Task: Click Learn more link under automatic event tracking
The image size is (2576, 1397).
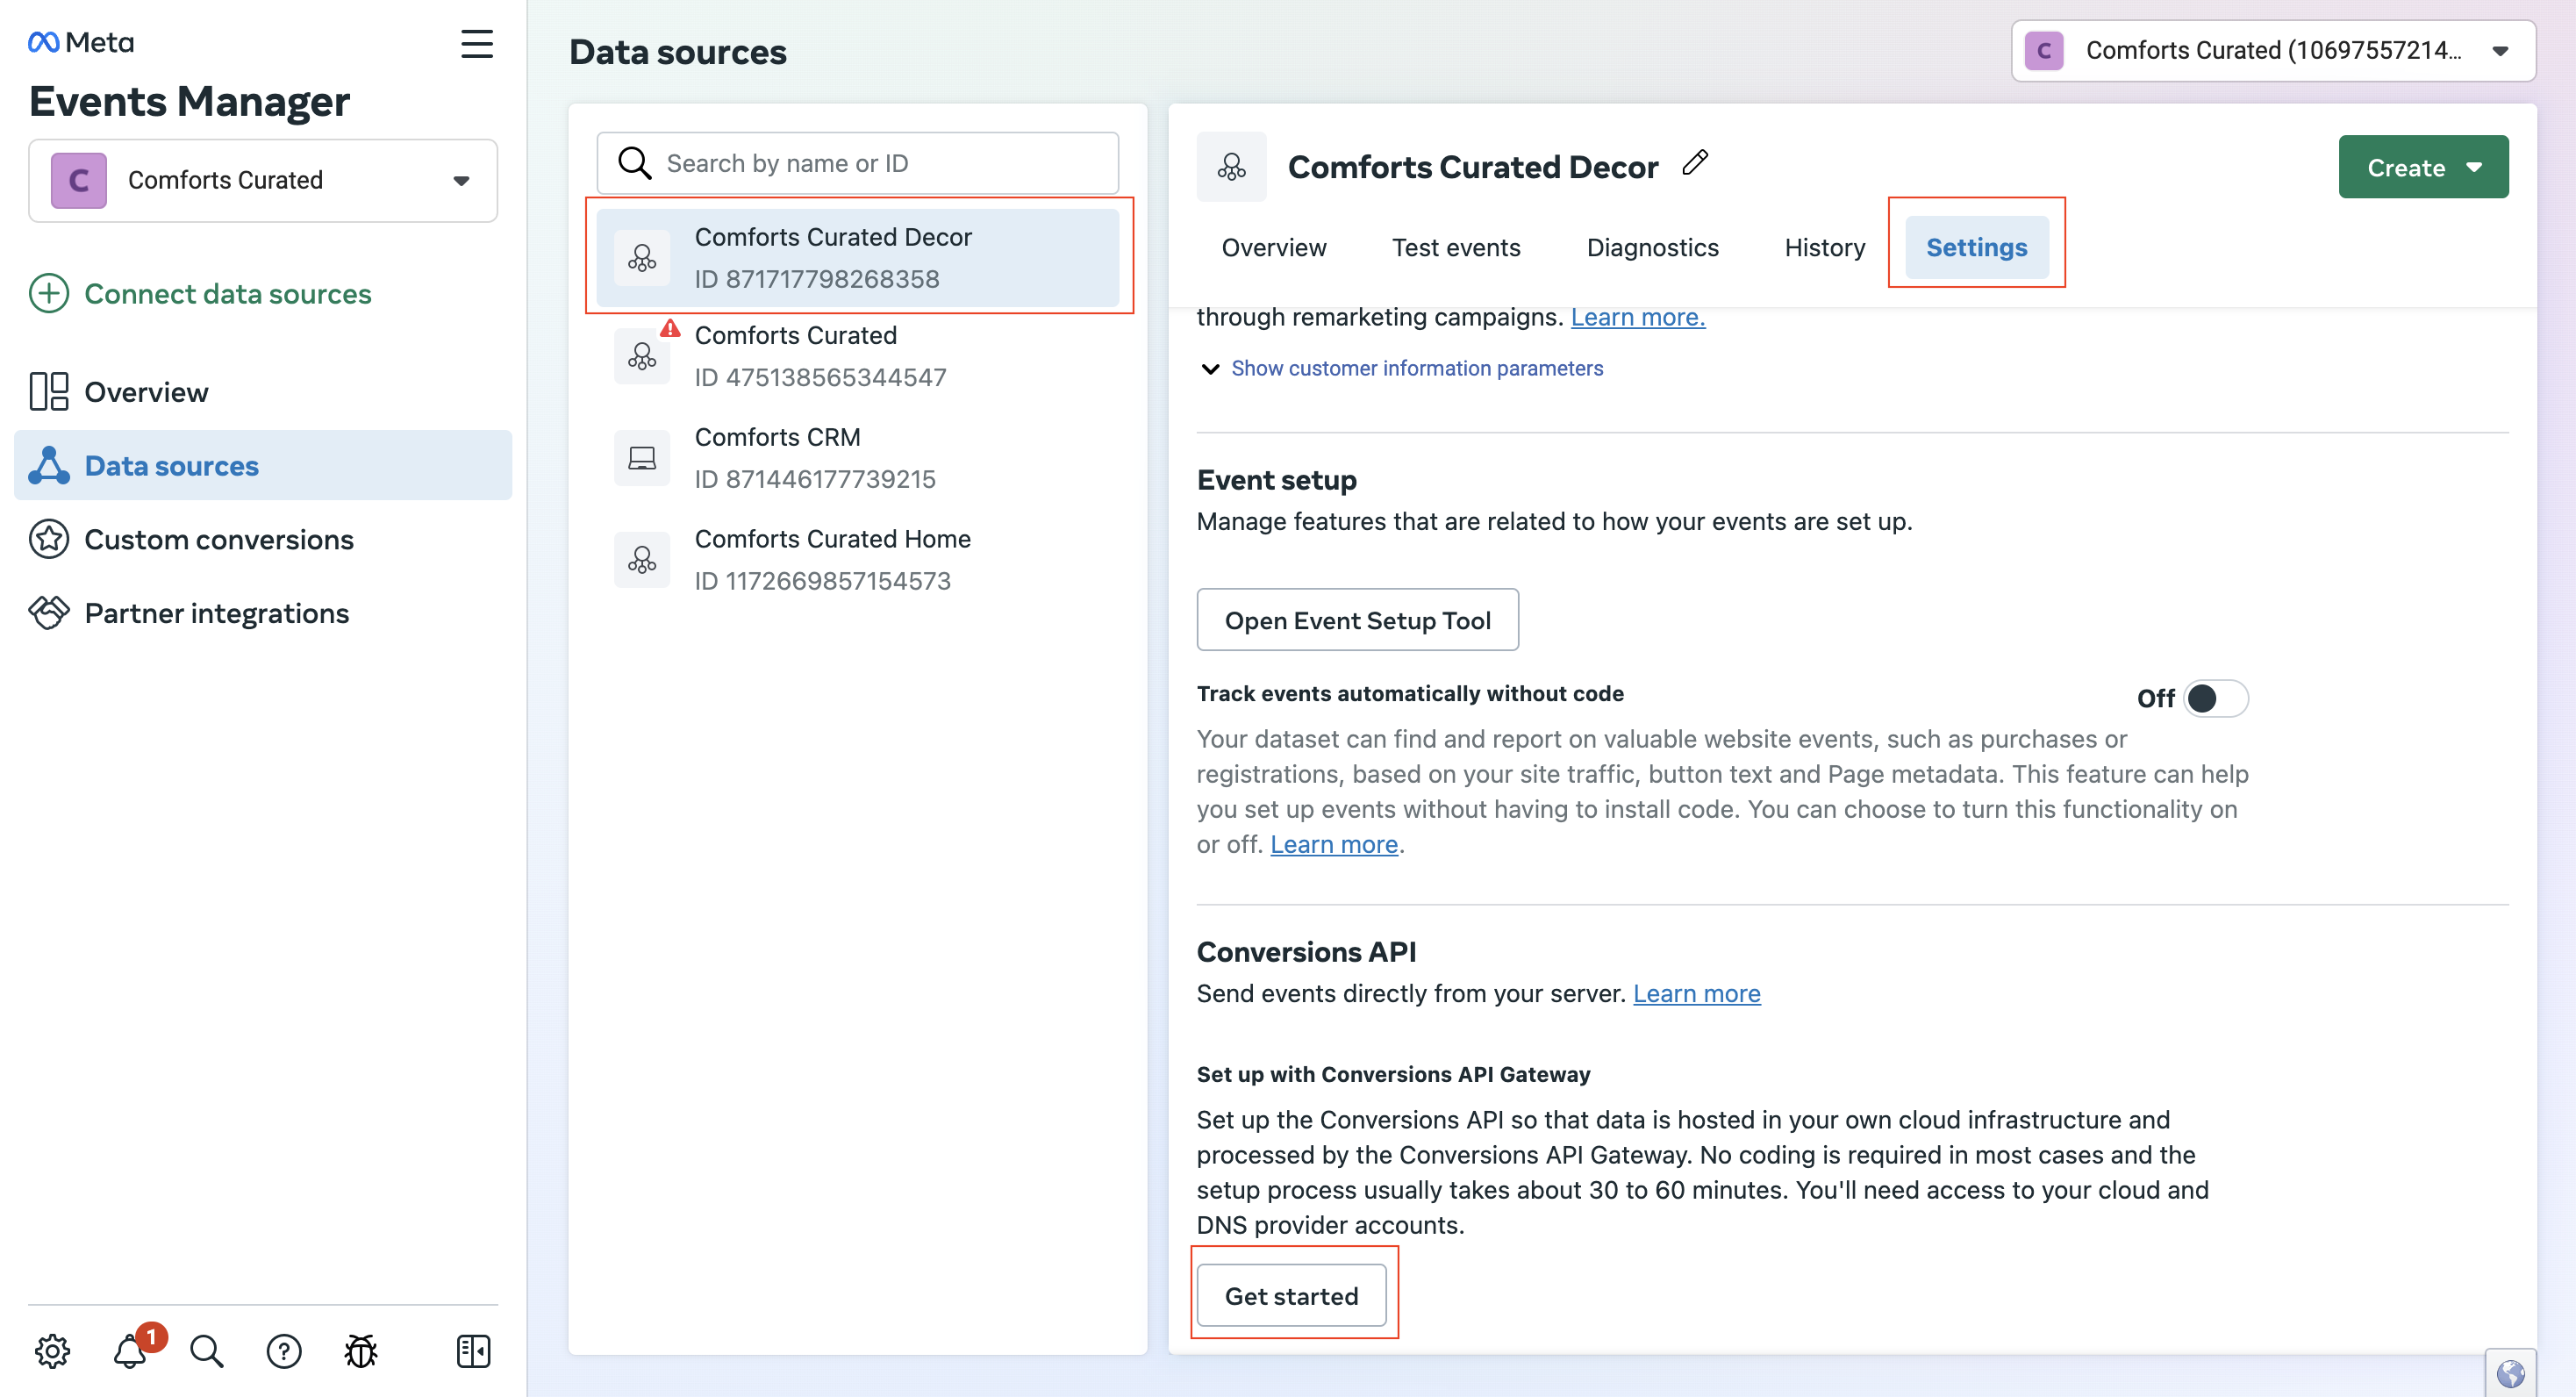Action: click(x=1334, y=844)
